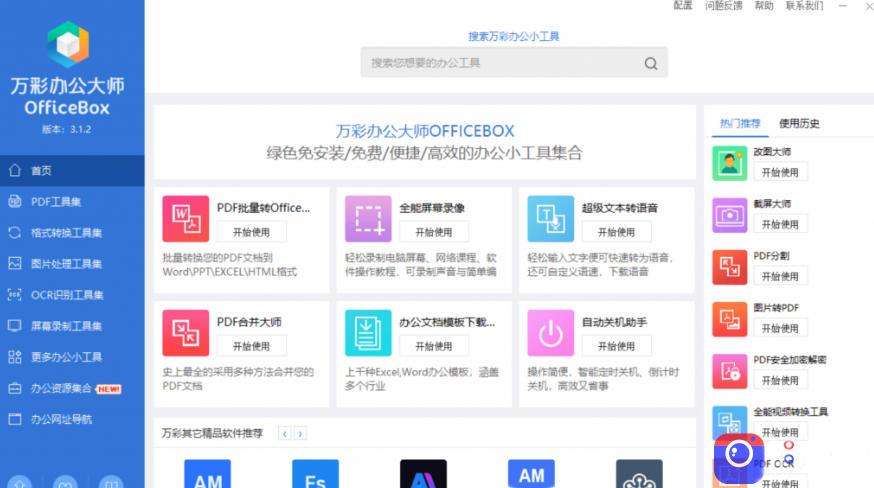Start using 超级文本转语音 tool

point(616,232)
